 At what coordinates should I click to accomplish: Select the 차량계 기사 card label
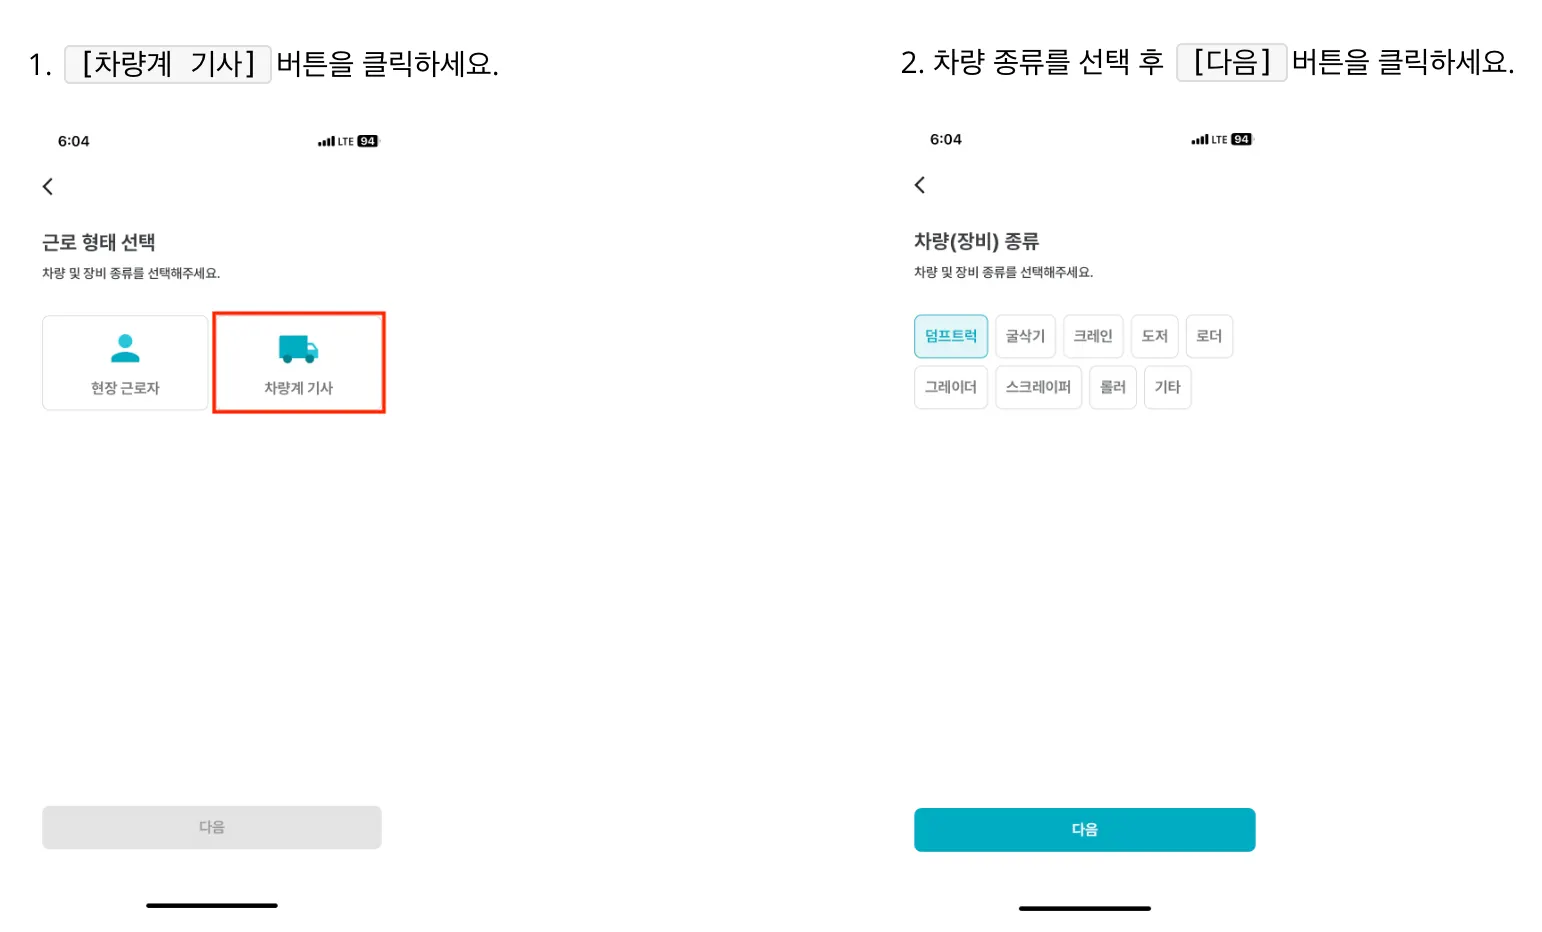click(298, 388)
